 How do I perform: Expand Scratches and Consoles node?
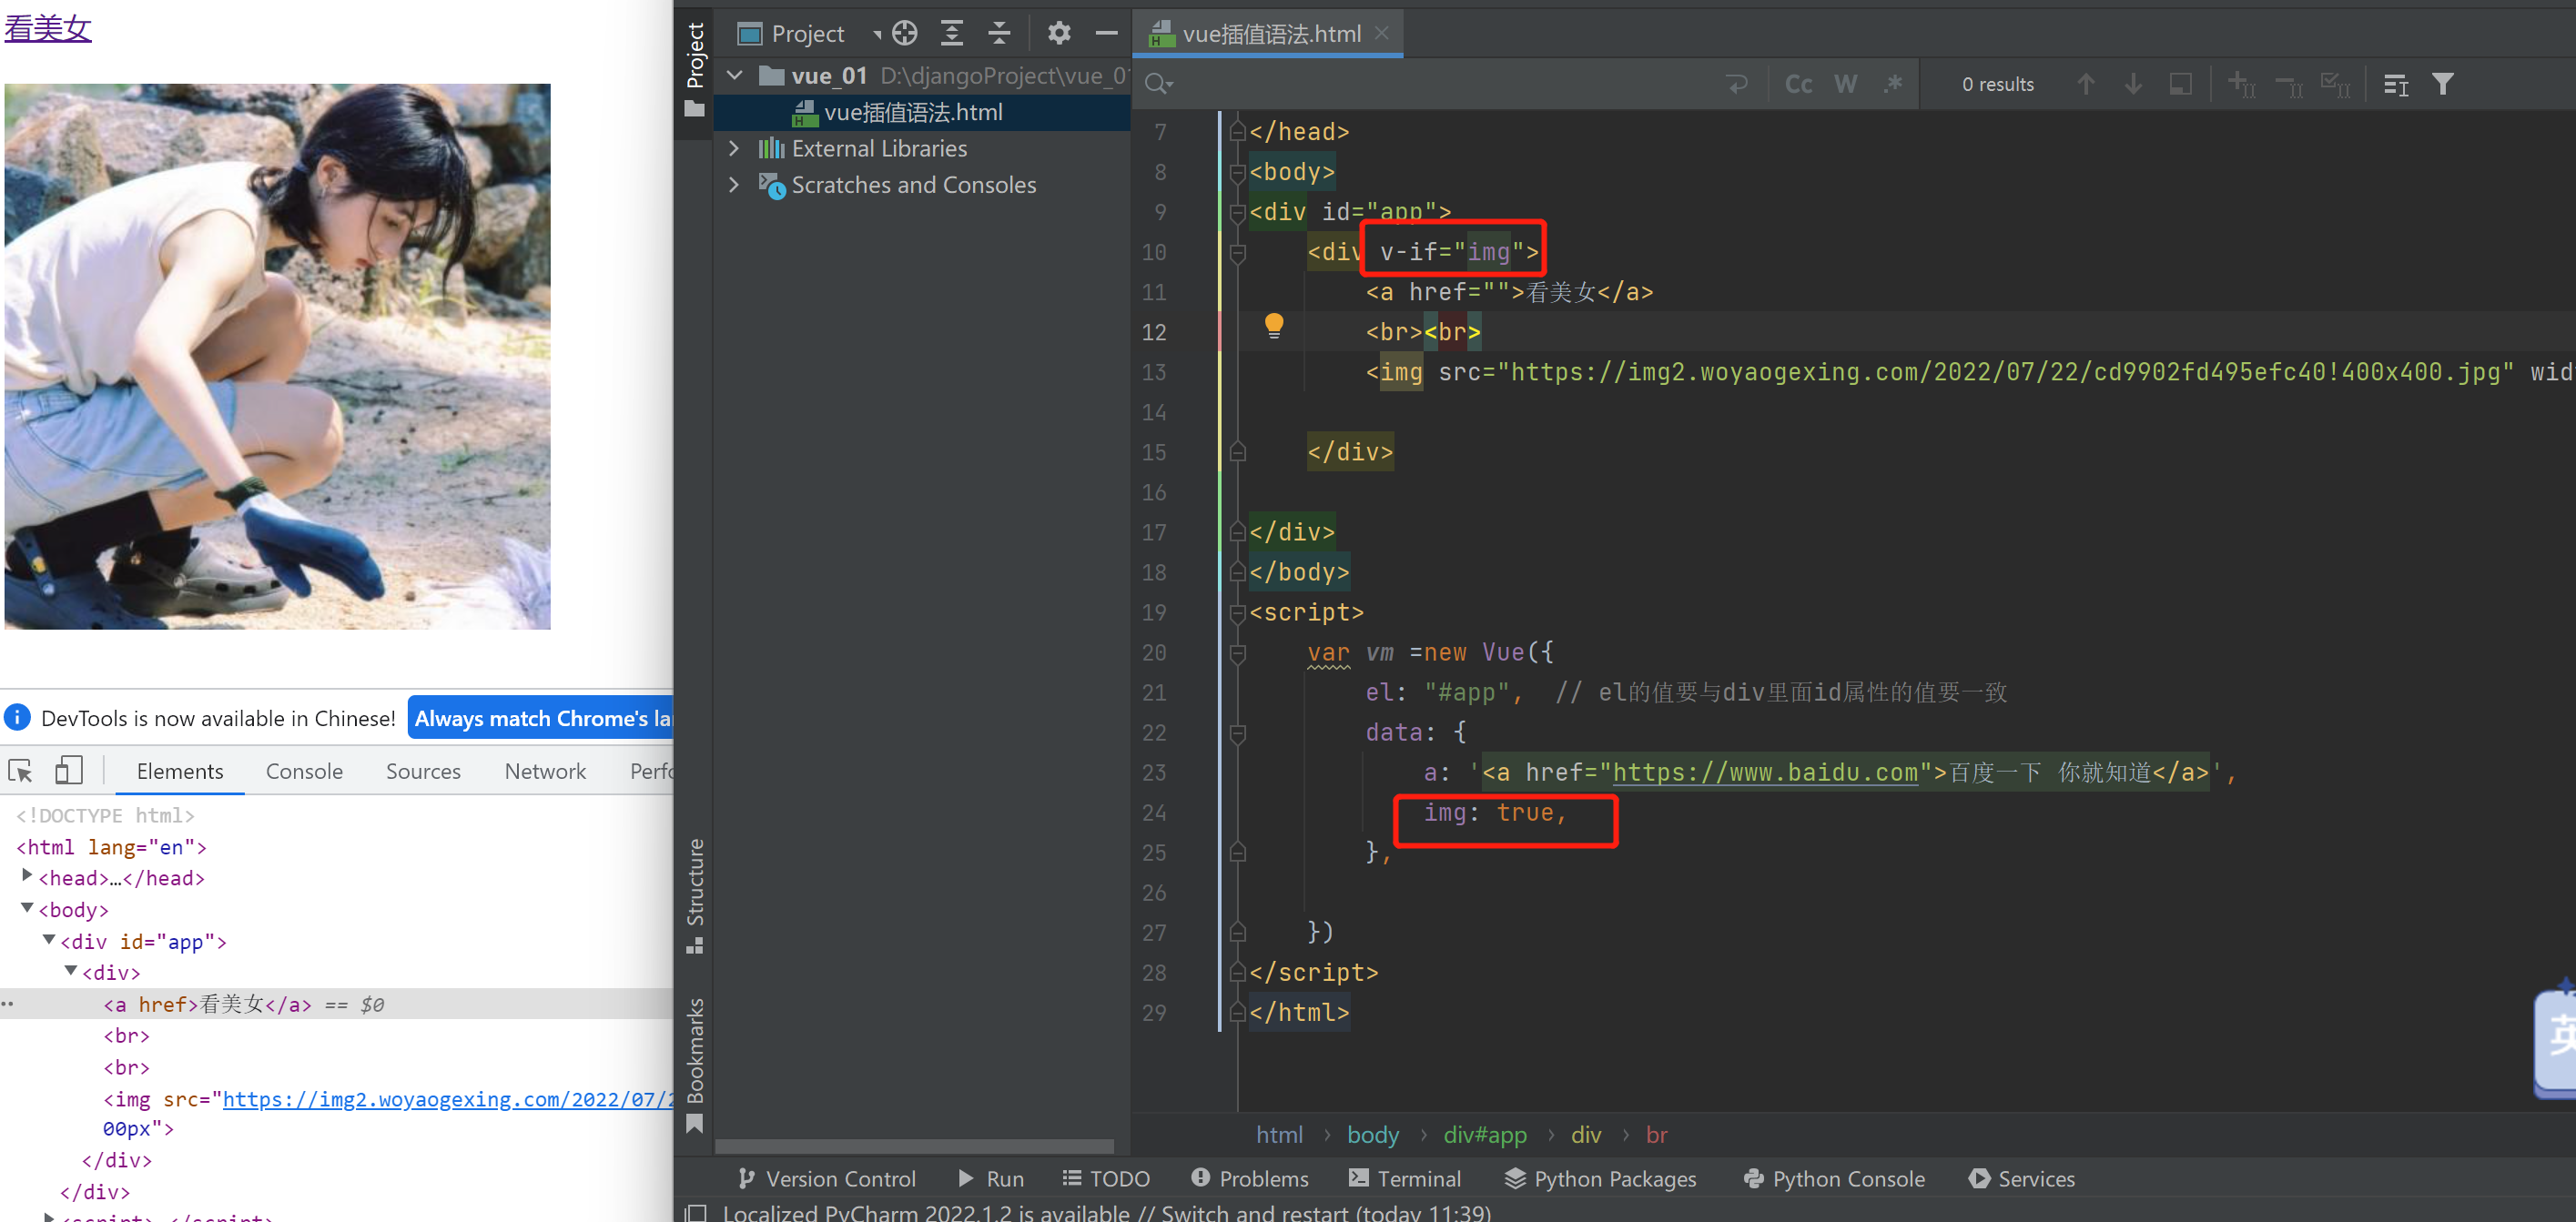tap(735, 184)
